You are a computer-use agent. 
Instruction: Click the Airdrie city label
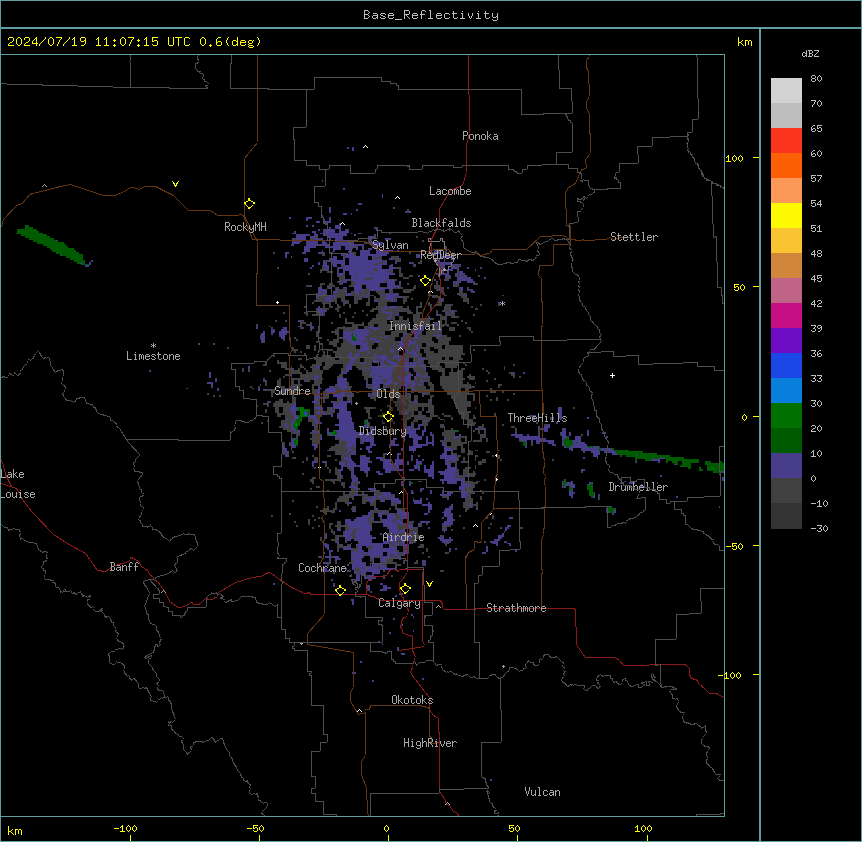[x=404, y=537]
